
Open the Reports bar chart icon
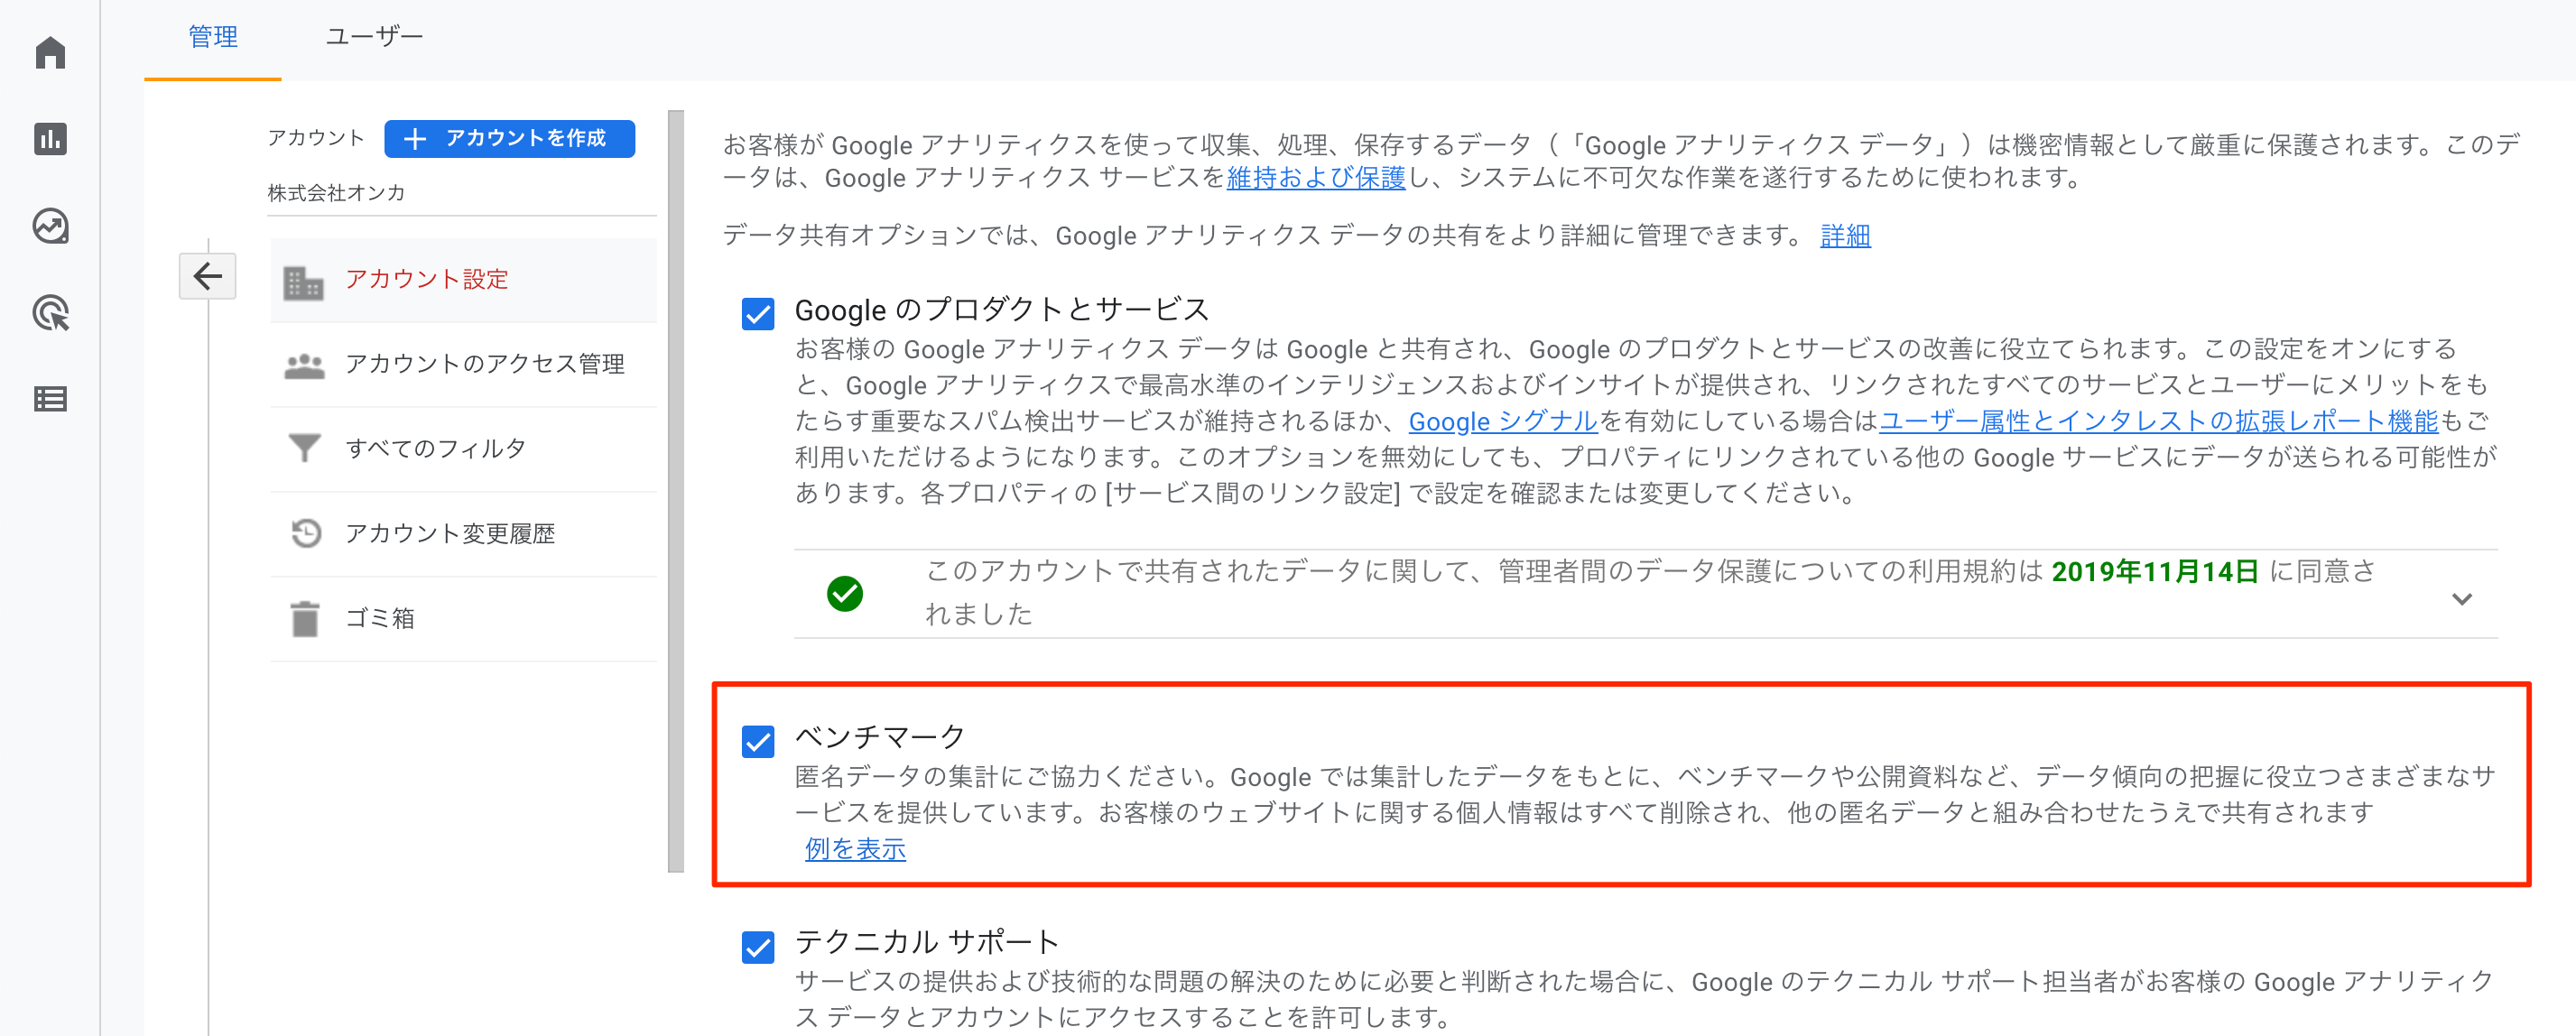click(x=50, y=139)
